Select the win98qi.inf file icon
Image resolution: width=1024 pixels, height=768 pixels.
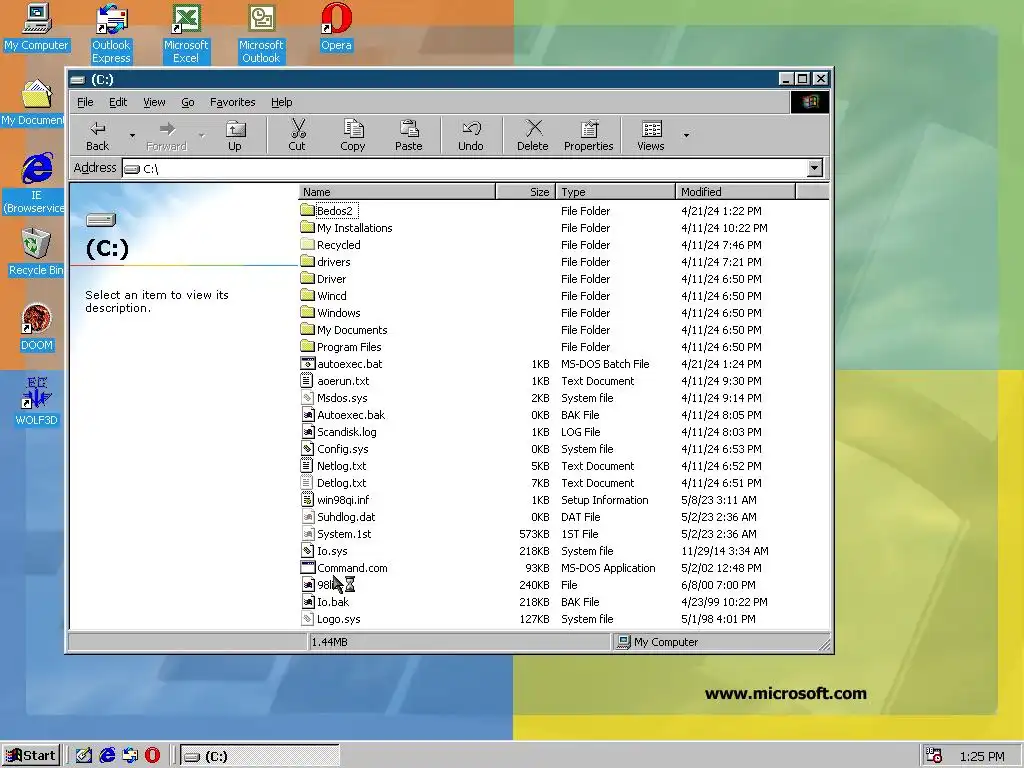(308, 500)
